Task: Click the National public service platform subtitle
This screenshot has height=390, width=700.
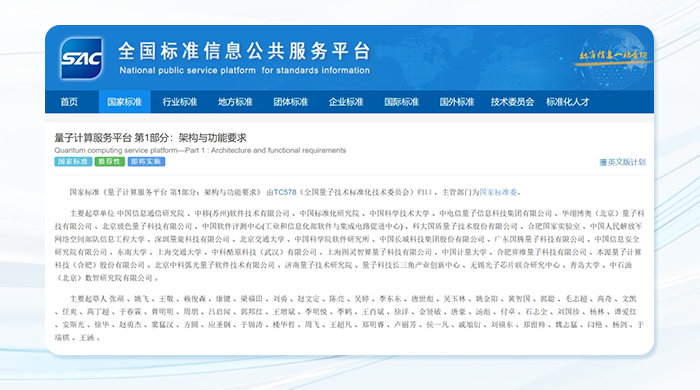Action: pyautogui.click(x=245, y=71)
